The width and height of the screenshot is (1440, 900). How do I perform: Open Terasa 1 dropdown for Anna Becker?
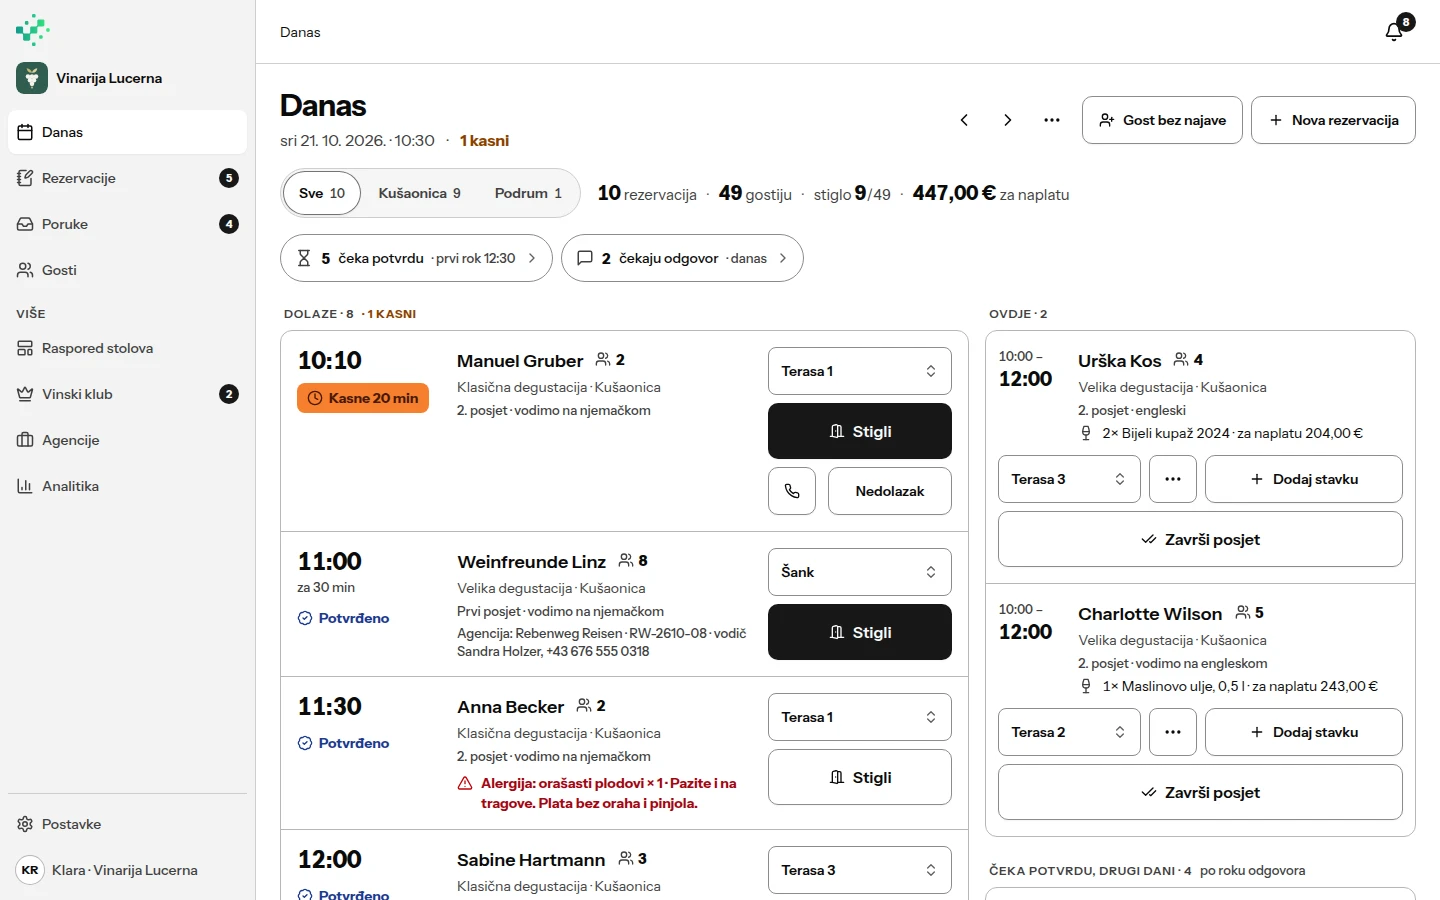(860, 717)
